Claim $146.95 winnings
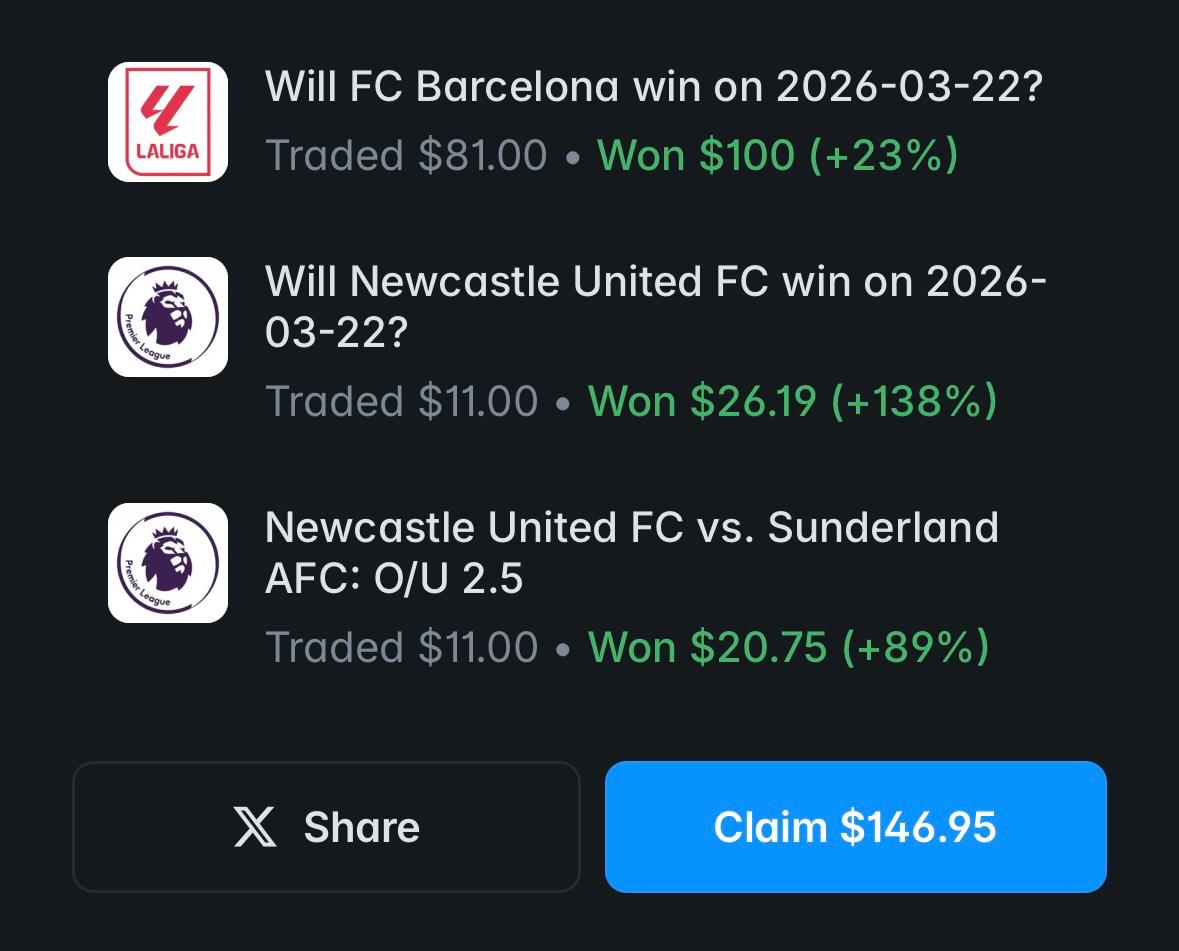Screen dimensions: 1179x951 (x=856, y=827)
